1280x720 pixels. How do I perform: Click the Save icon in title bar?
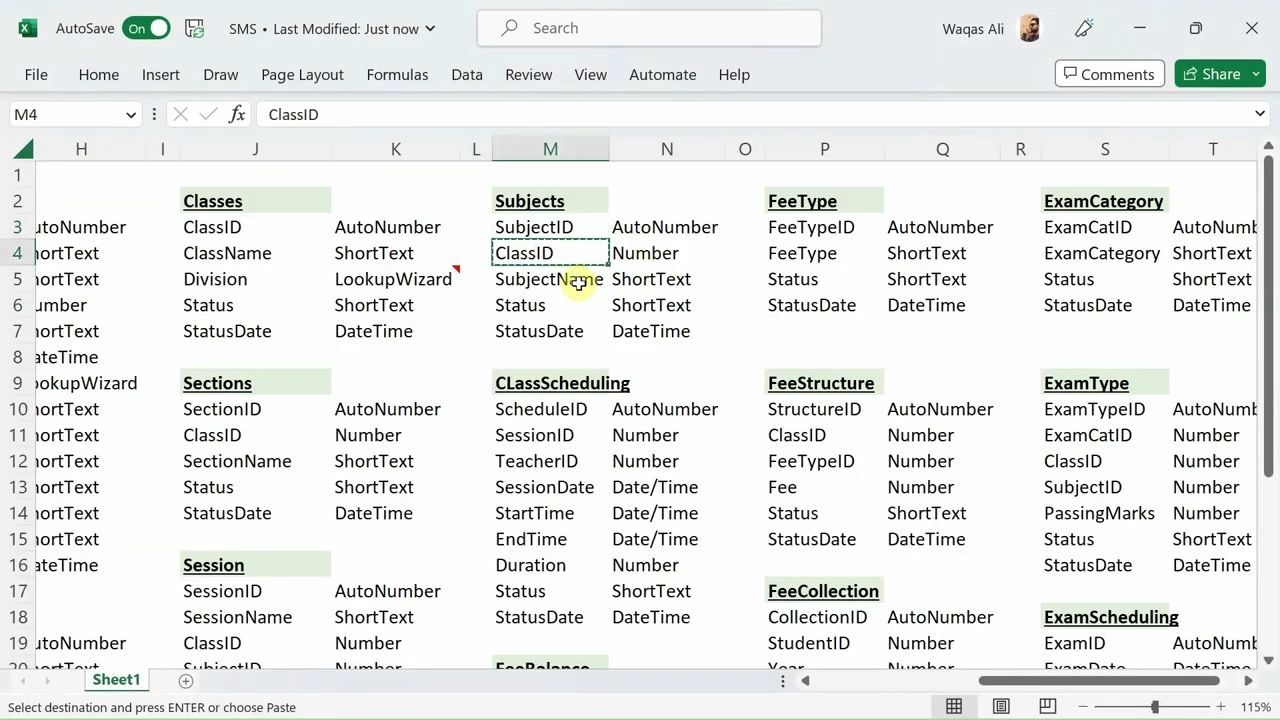[x=195, y=28]
